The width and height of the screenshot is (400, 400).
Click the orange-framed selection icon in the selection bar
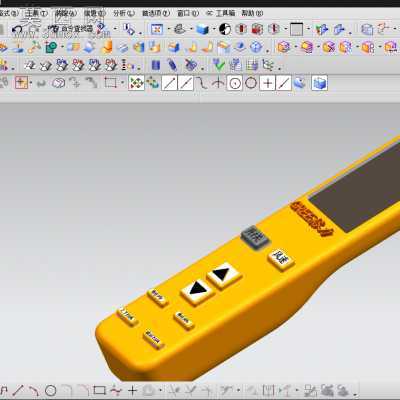point(21,82)
